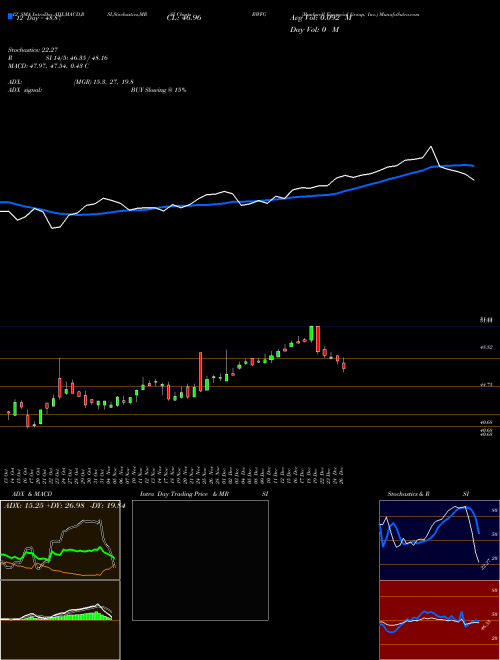Click the 'MACD: 47.97, 47.54, 0.43 C' line

49,66
